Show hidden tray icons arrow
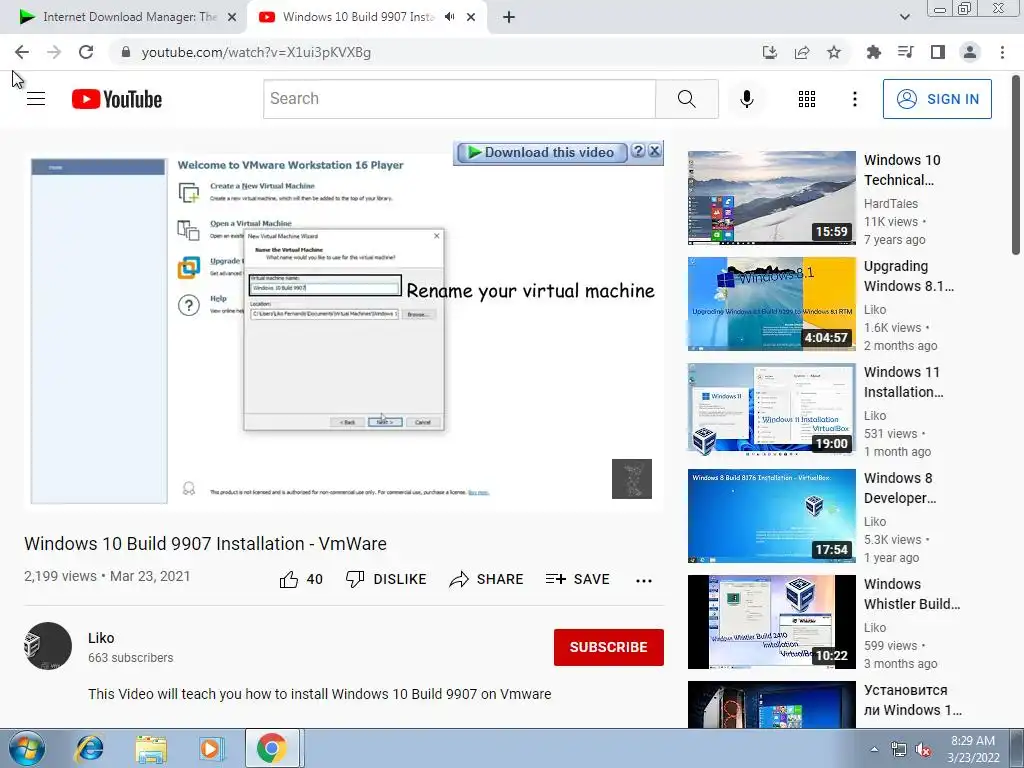 tap(874, 749)
